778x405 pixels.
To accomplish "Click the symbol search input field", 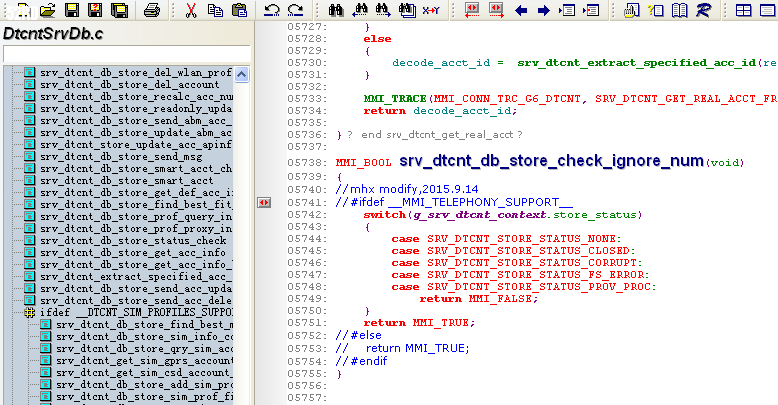I will coord(127,54).
